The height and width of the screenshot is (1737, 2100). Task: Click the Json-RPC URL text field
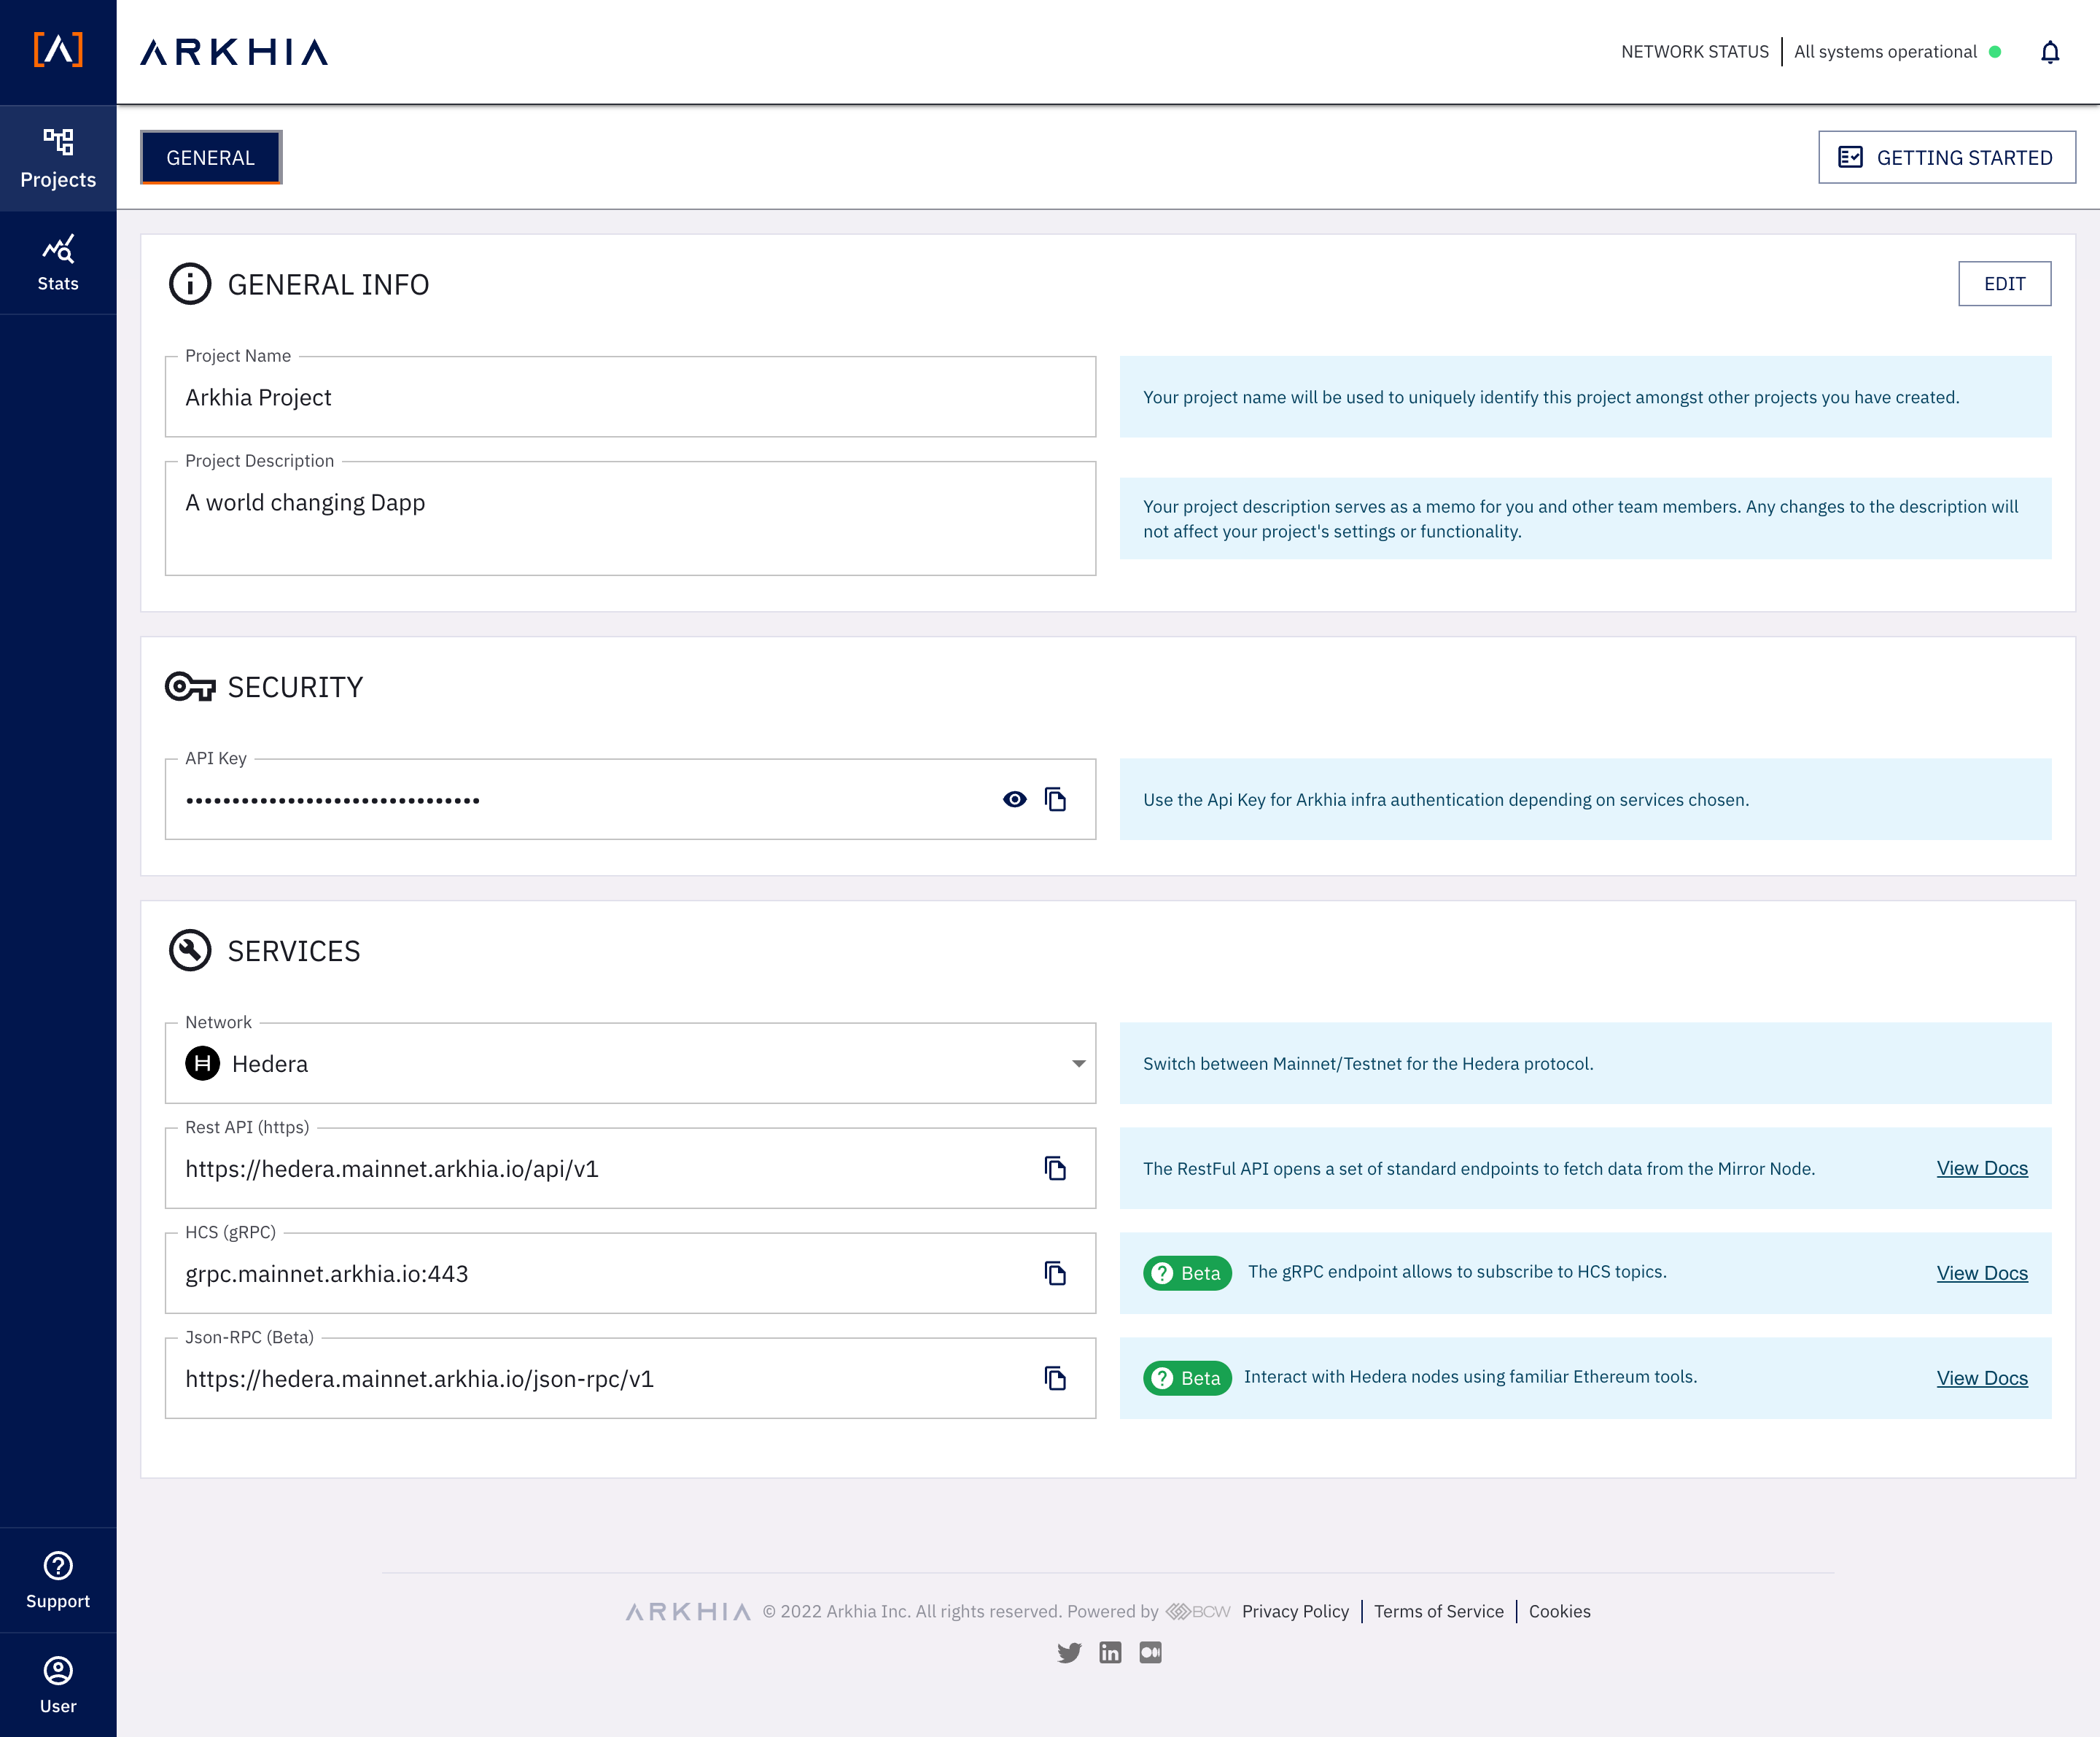pyautogui.click(x=630, y=1378)
